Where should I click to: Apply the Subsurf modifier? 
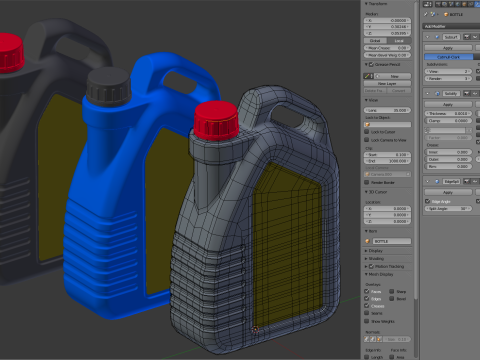point(448,48)
